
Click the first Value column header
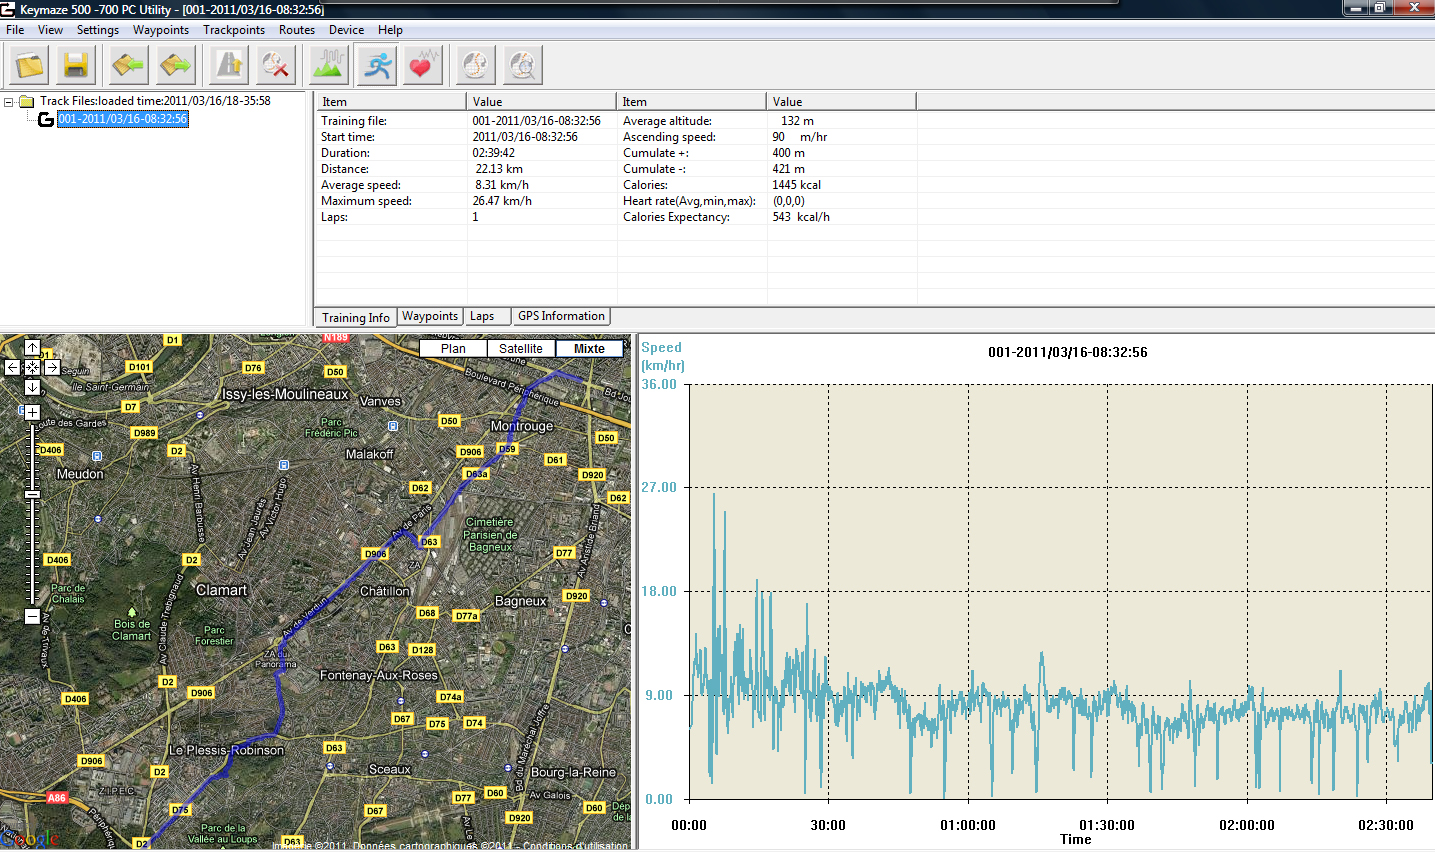pos(541,101)
